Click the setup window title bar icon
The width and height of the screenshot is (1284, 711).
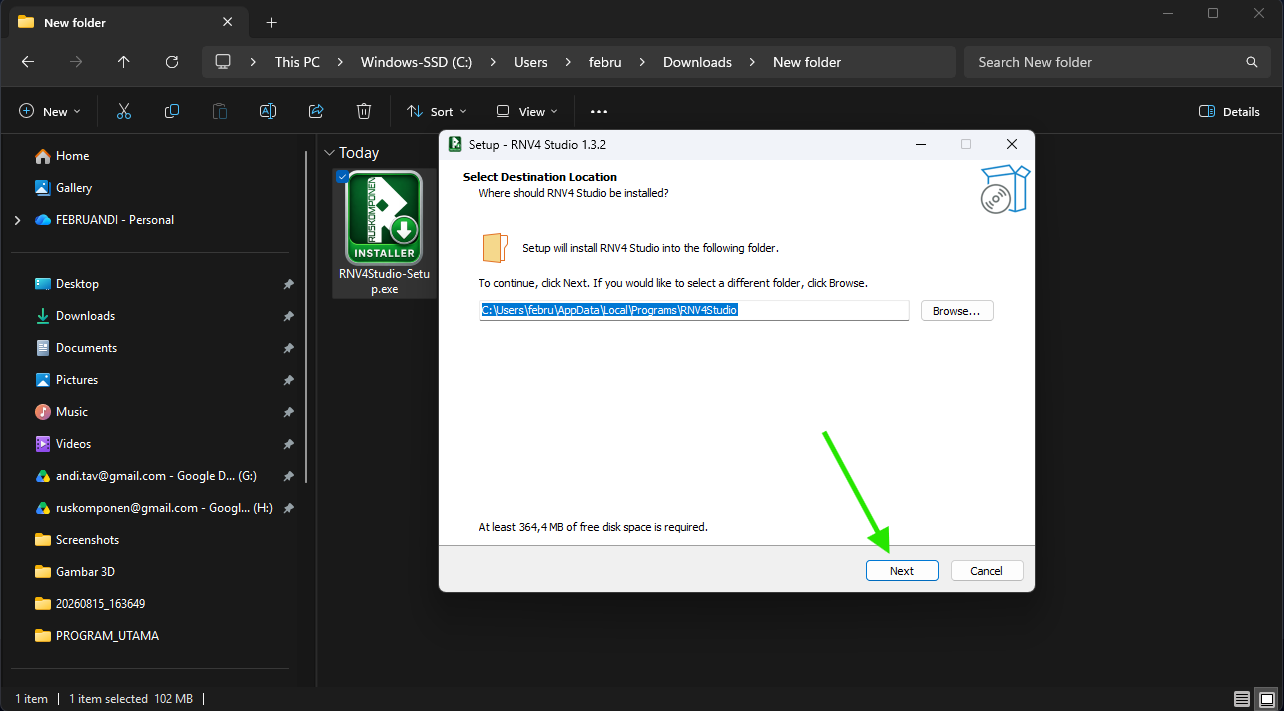[x=455, y=144]
